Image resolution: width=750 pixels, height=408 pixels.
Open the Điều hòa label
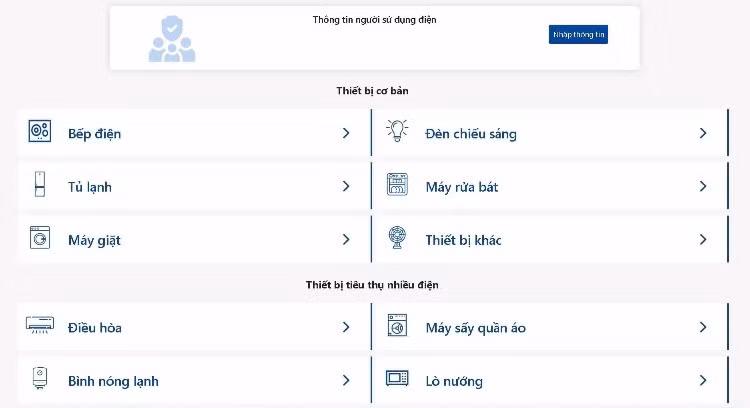click(x=95, y=328)
